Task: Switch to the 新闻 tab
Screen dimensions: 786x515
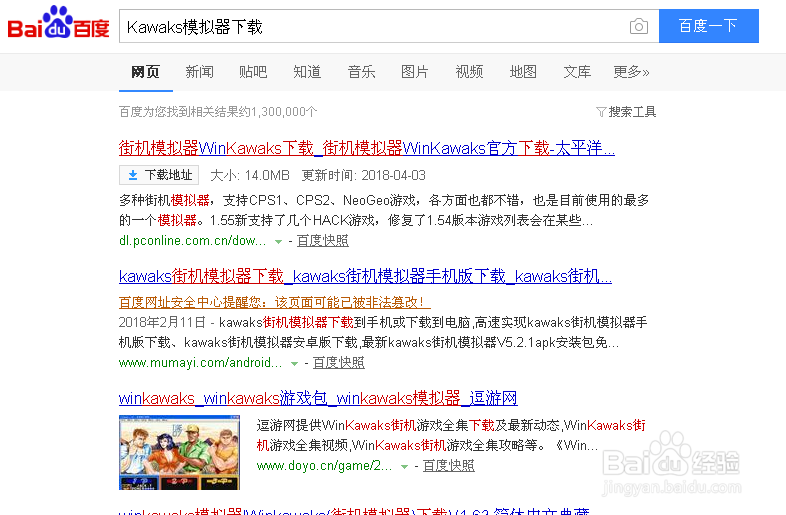Action: [200, 72]
